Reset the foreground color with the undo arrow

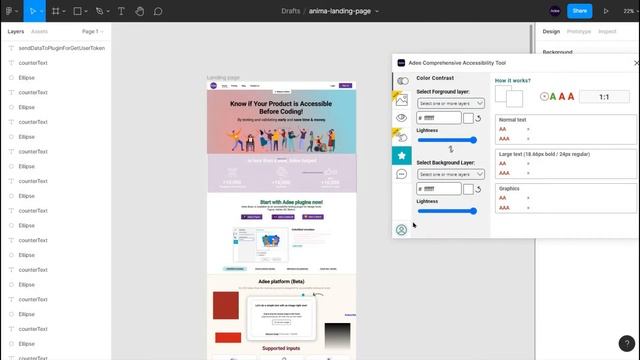pos(478,118)
